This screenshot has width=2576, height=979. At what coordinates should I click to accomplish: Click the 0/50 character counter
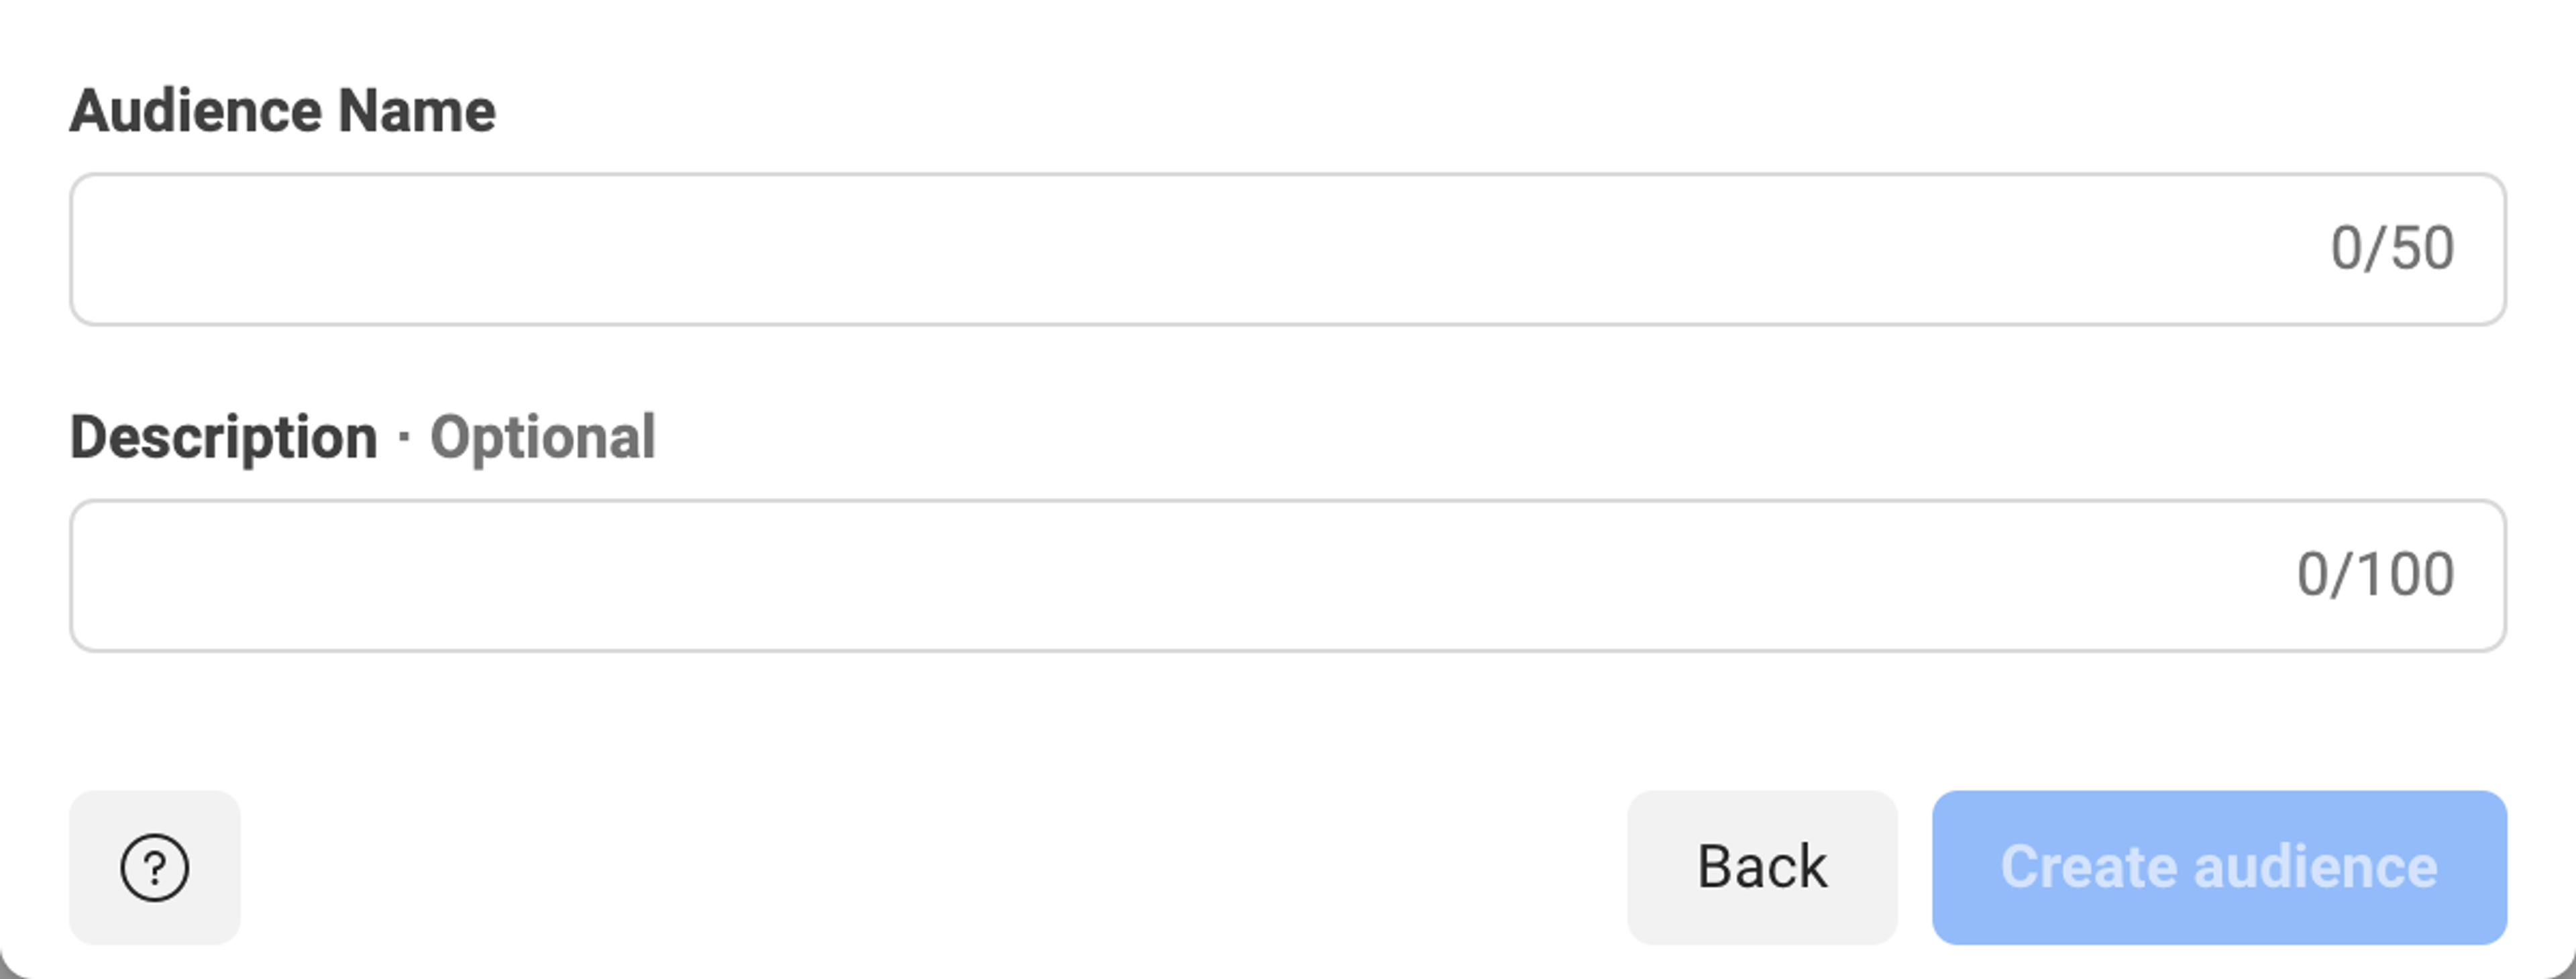coord(2392,248)
